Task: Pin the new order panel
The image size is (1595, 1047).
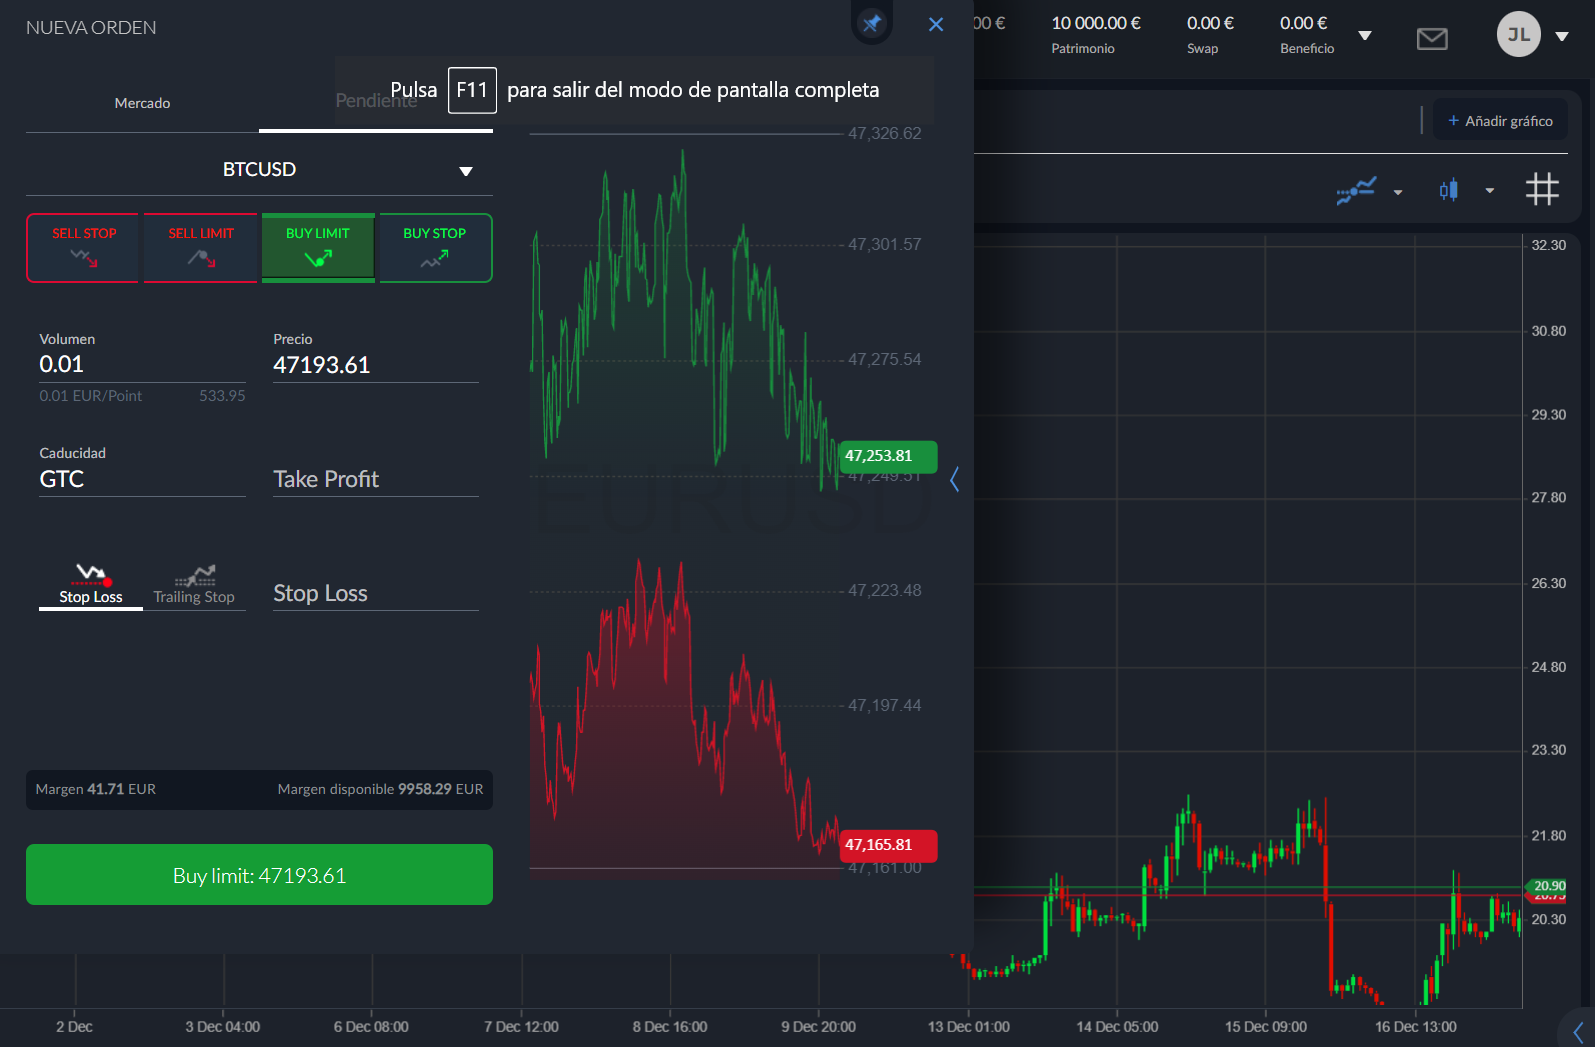Action: point(871,23)
